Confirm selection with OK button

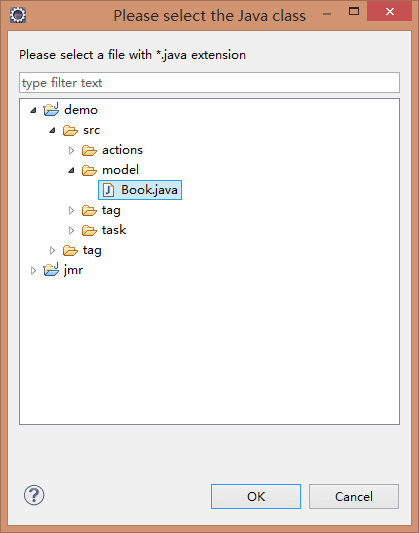(256, 496)
